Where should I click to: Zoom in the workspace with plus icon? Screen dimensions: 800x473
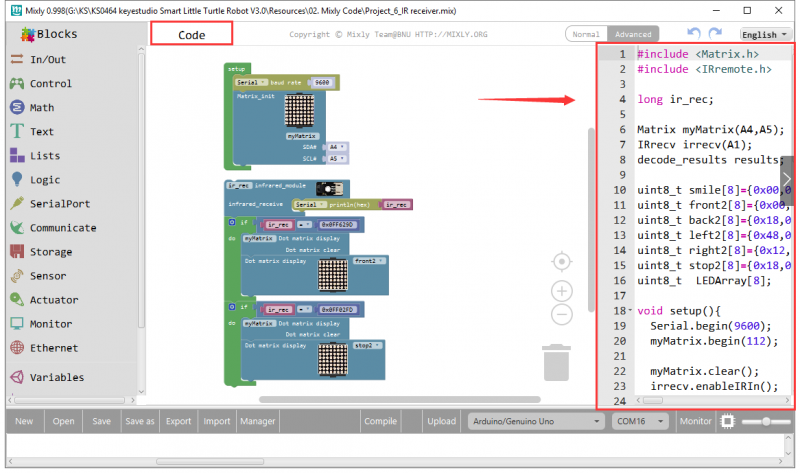click(561, 291)
